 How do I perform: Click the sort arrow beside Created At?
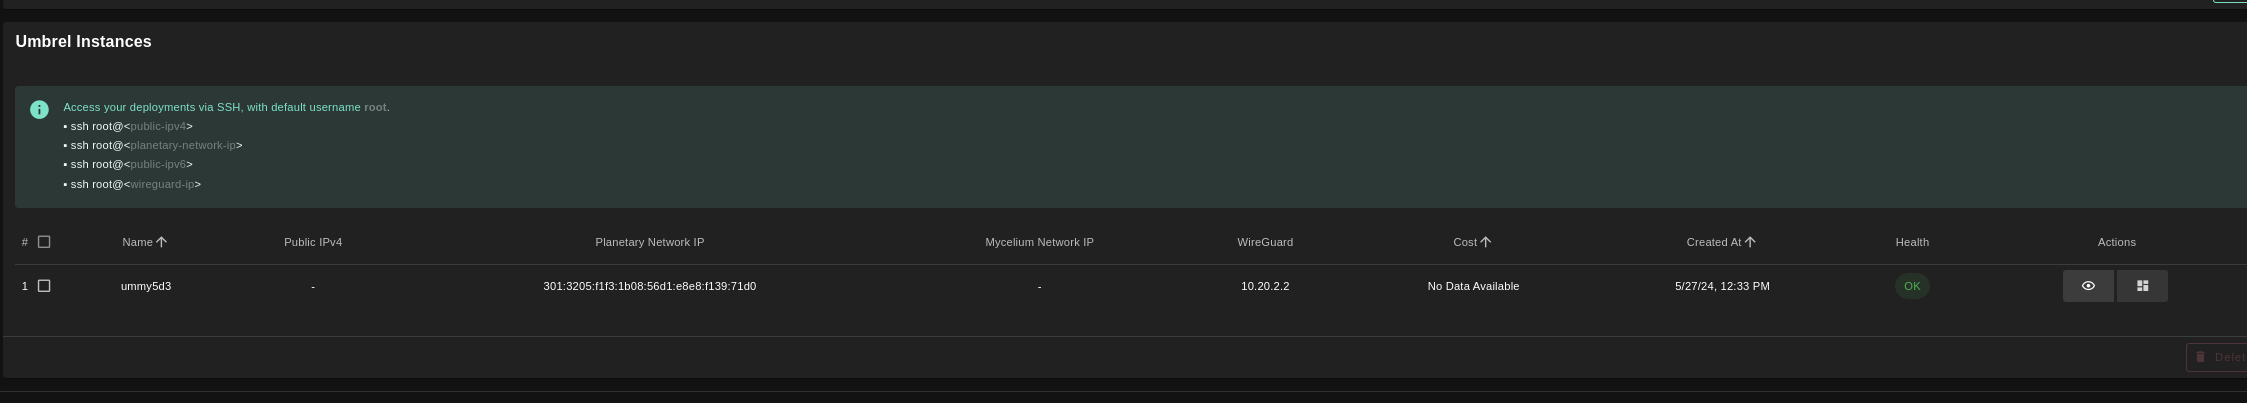(x=1750, y=242)
